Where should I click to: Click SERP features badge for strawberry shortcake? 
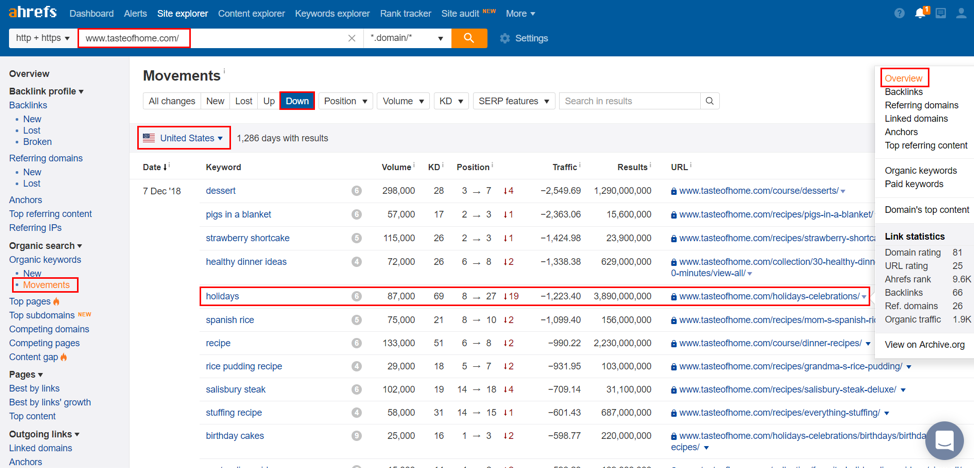click(x=357, y=238)
